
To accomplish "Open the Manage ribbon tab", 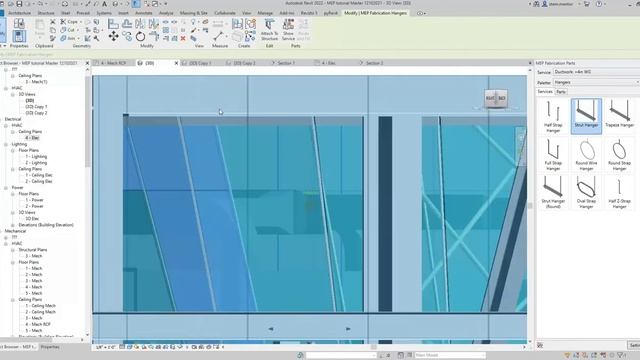I will click(265, 13).
